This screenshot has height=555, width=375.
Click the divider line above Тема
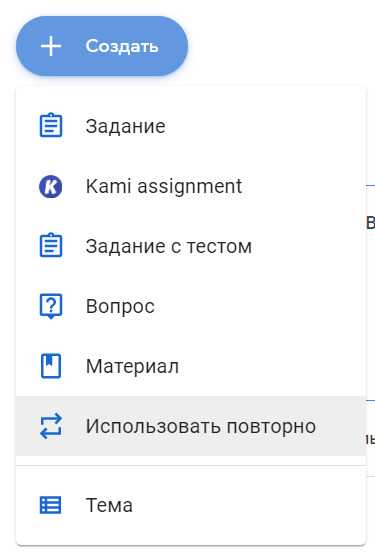(191, 465)
